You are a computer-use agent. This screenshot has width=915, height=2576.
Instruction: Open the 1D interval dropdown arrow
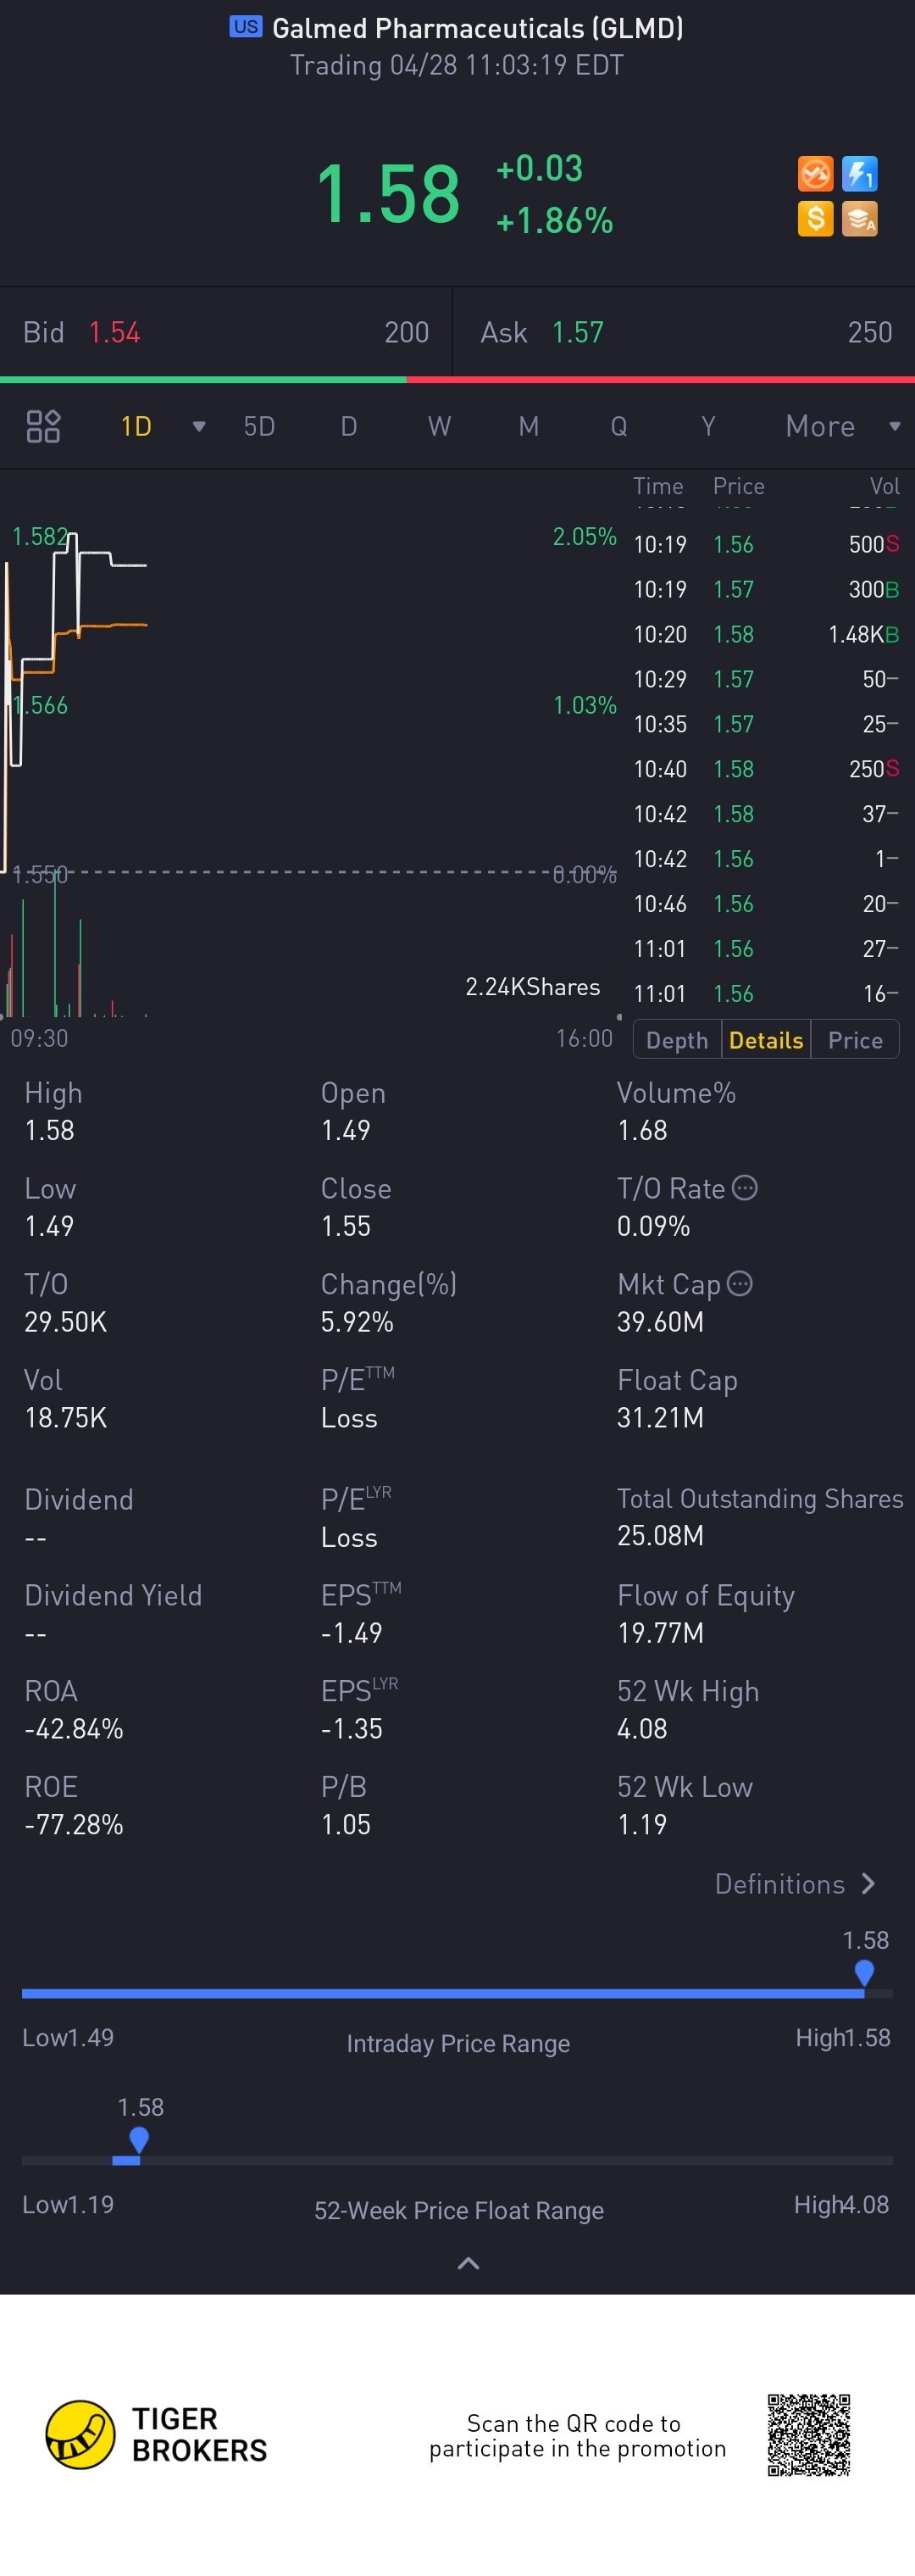click(x=199, y=427)
